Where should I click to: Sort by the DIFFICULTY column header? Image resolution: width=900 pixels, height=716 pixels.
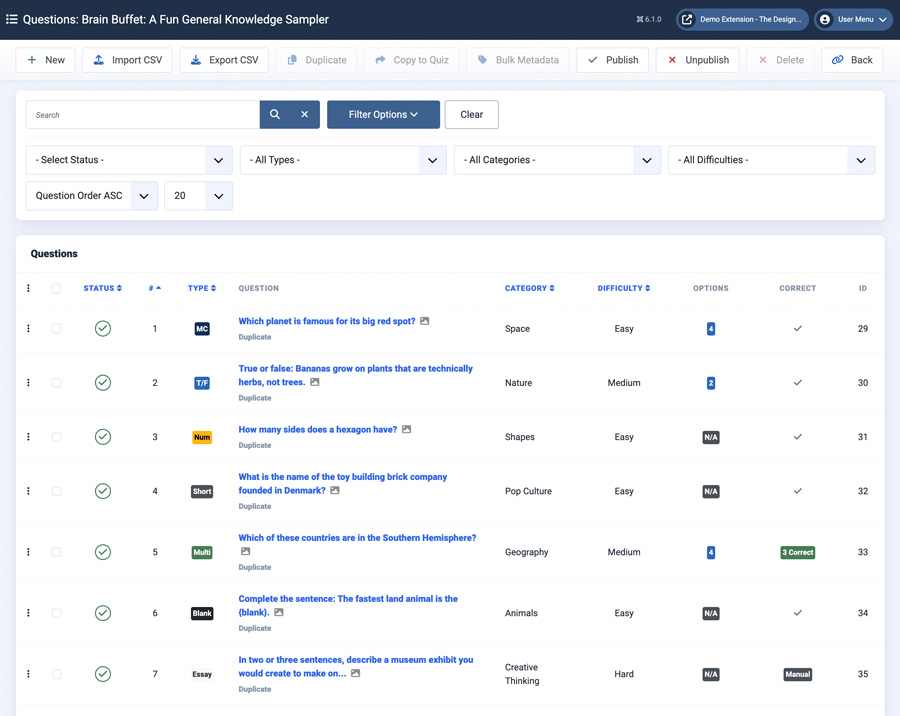point(624,288)
